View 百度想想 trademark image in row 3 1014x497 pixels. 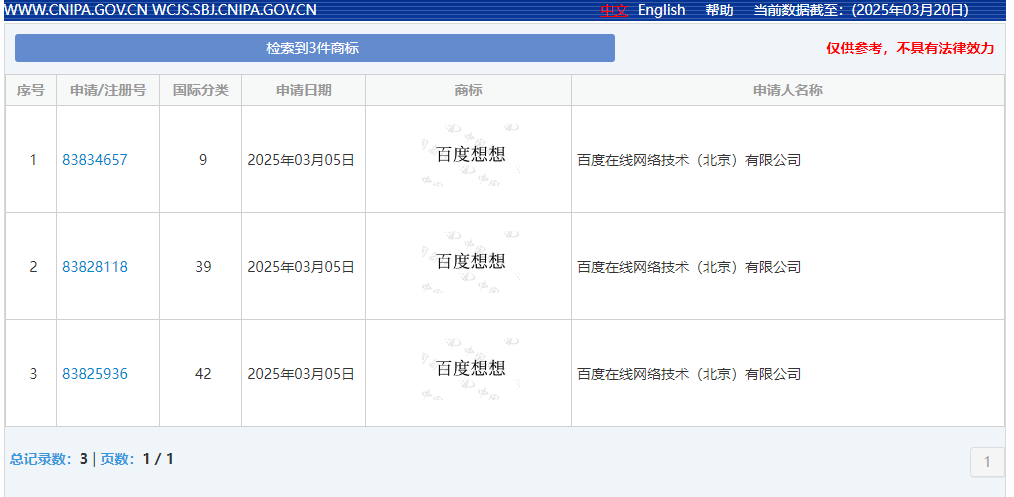(x=469, y=369)
